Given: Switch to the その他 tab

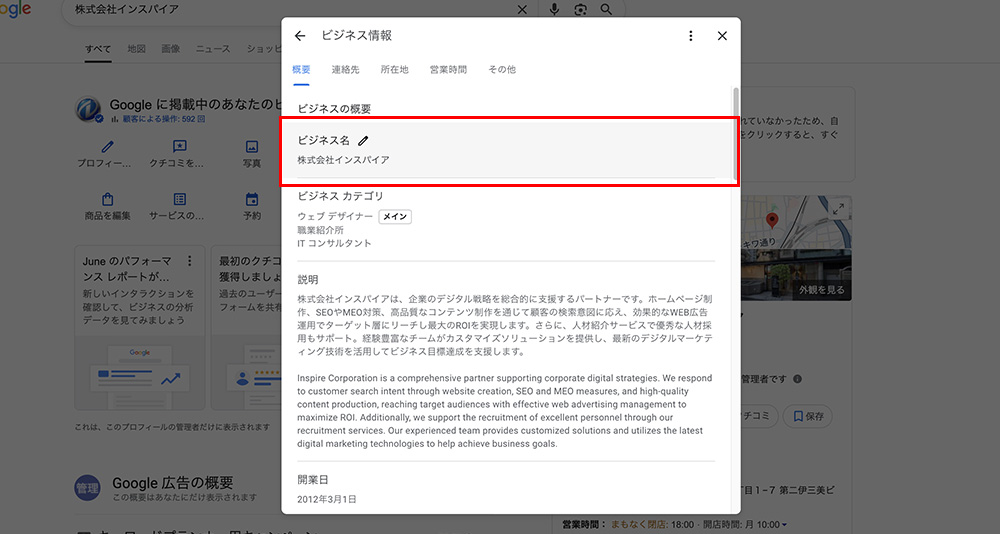Looking at the screenshot, I should [502, 70].
